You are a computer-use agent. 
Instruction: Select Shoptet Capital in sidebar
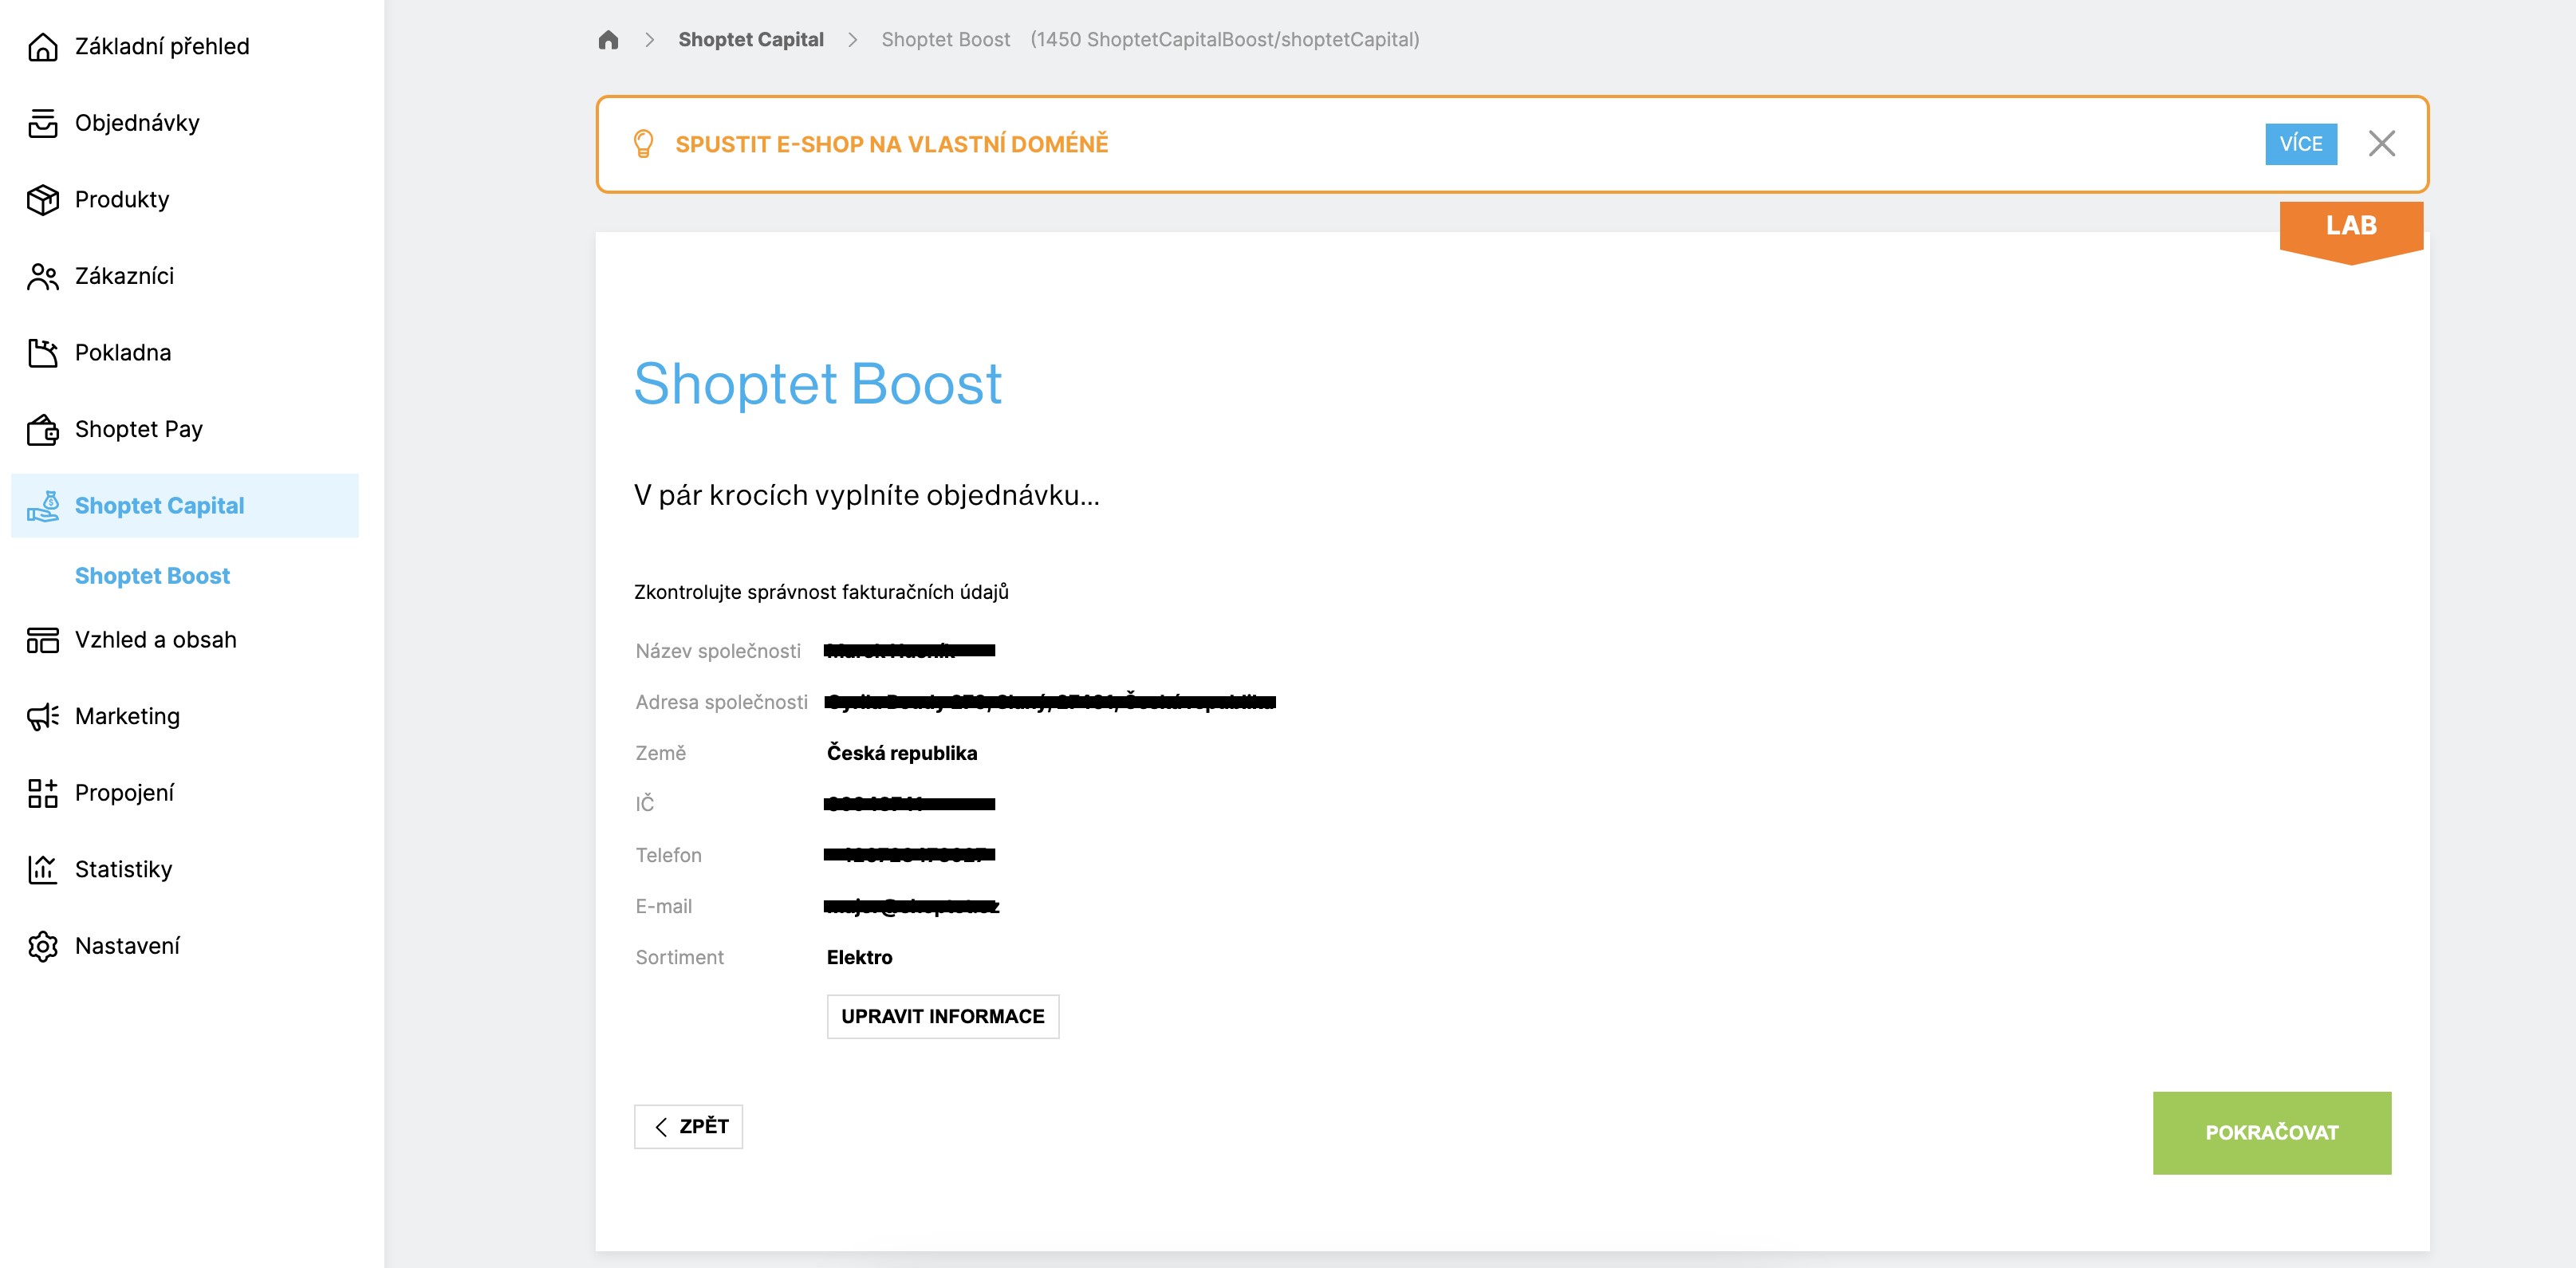point(185,506)
